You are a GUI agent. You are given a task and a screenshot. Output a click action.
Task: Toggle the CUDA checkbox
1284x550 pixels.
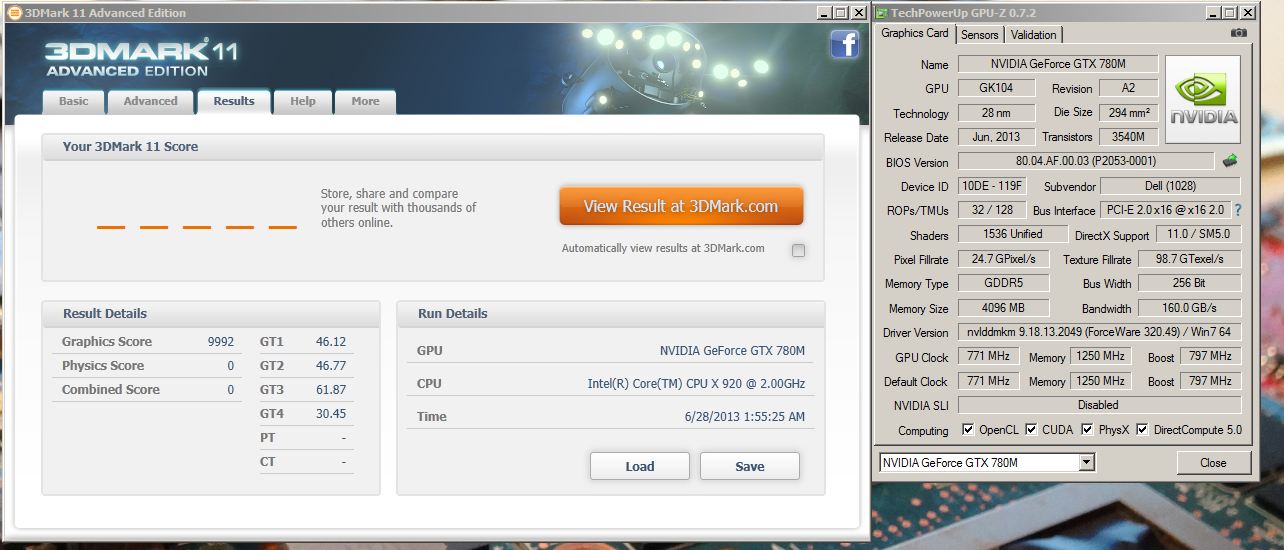click(1032, 430)
